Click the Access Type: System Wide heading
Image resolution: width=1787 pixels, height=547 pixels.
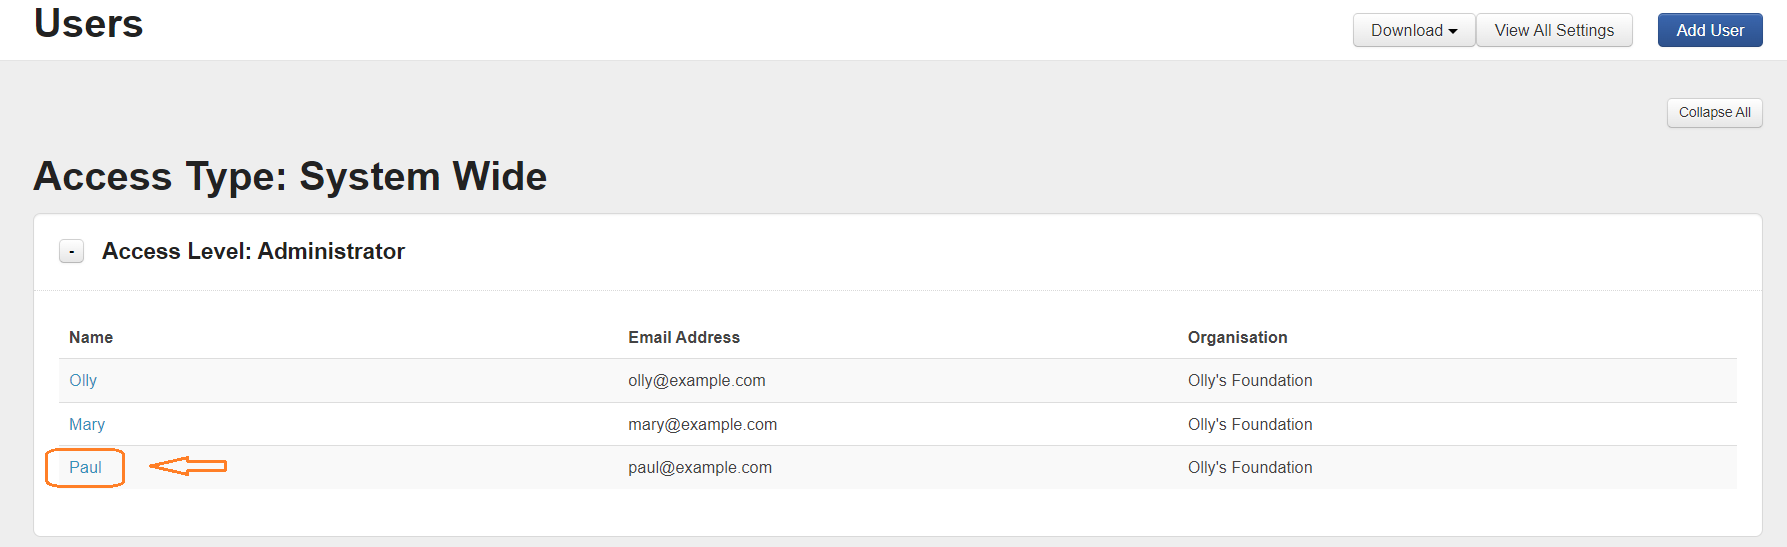[290, 177]
